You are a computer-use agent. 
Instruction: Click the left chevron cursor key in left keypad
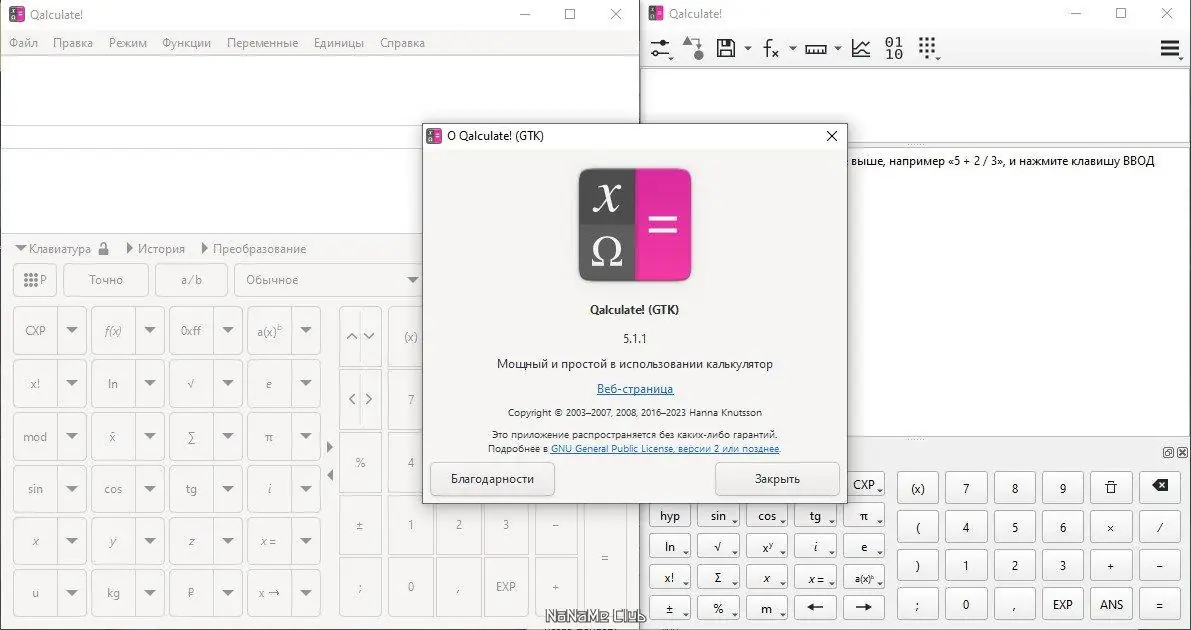(x=352, y=399)
